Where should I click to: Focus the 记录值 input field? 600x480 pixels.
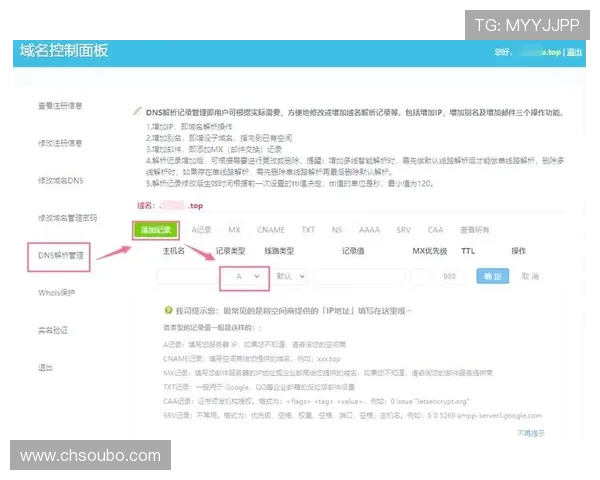tap(359, 276)
